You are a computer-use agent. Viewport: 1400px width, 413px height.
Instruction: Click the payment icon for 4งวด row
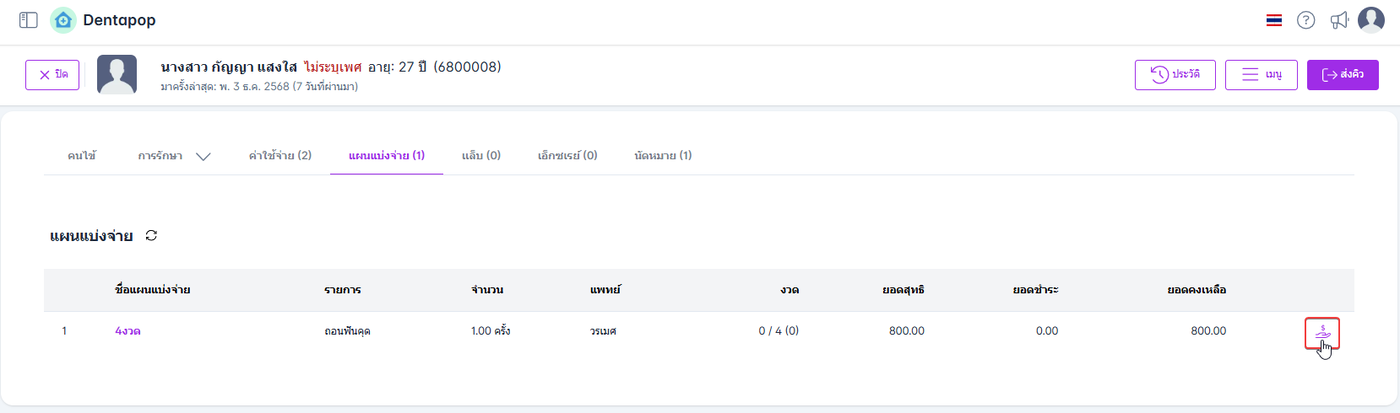point(1322,331)
